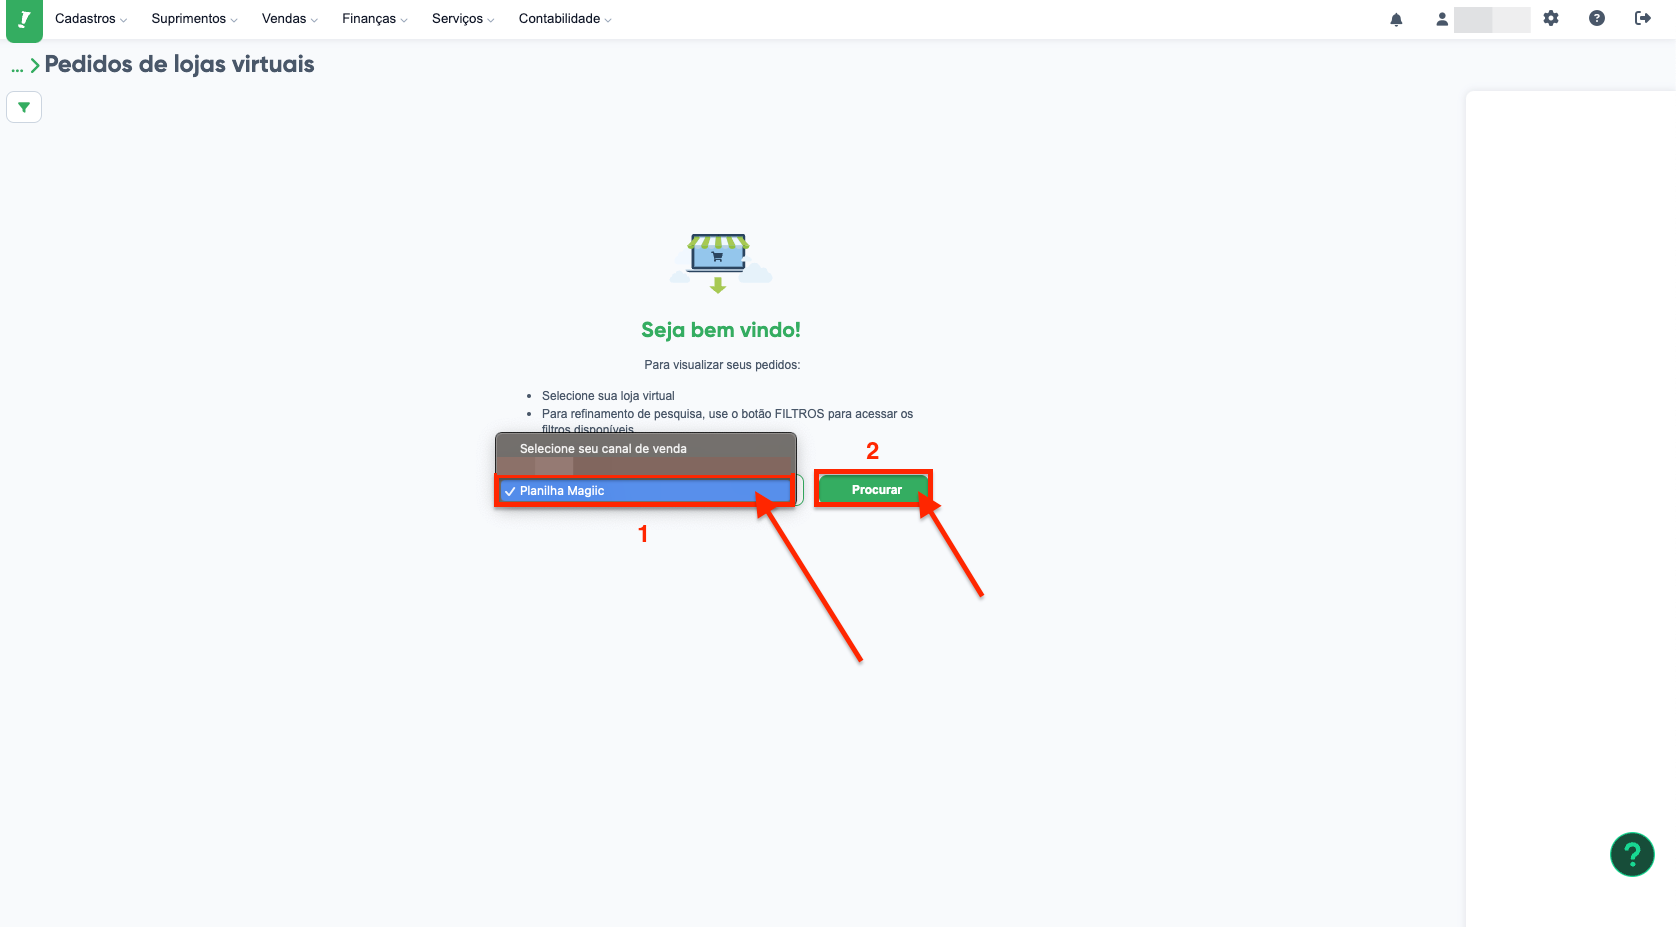Screen dimensions: 1676x927
Task: Click the 'Selecione sua loja virtual' bullet
Action: coord(608,396)
